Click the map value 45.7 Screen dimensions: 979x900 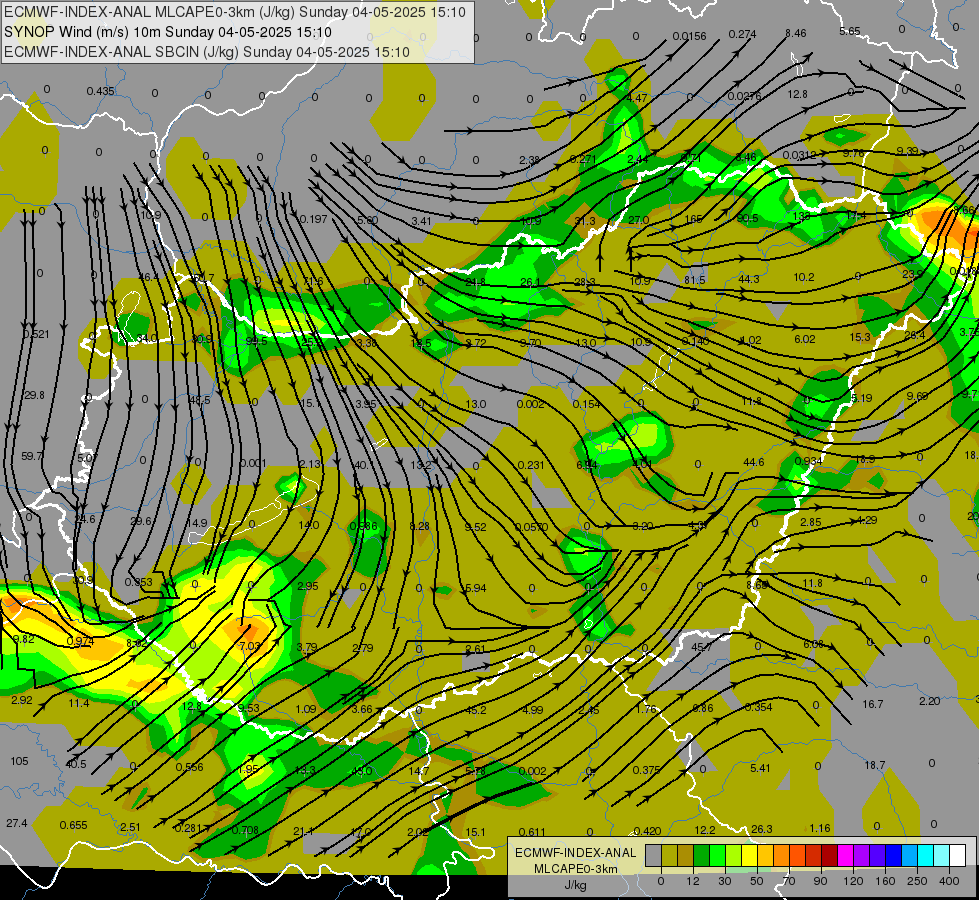[702, 647]
